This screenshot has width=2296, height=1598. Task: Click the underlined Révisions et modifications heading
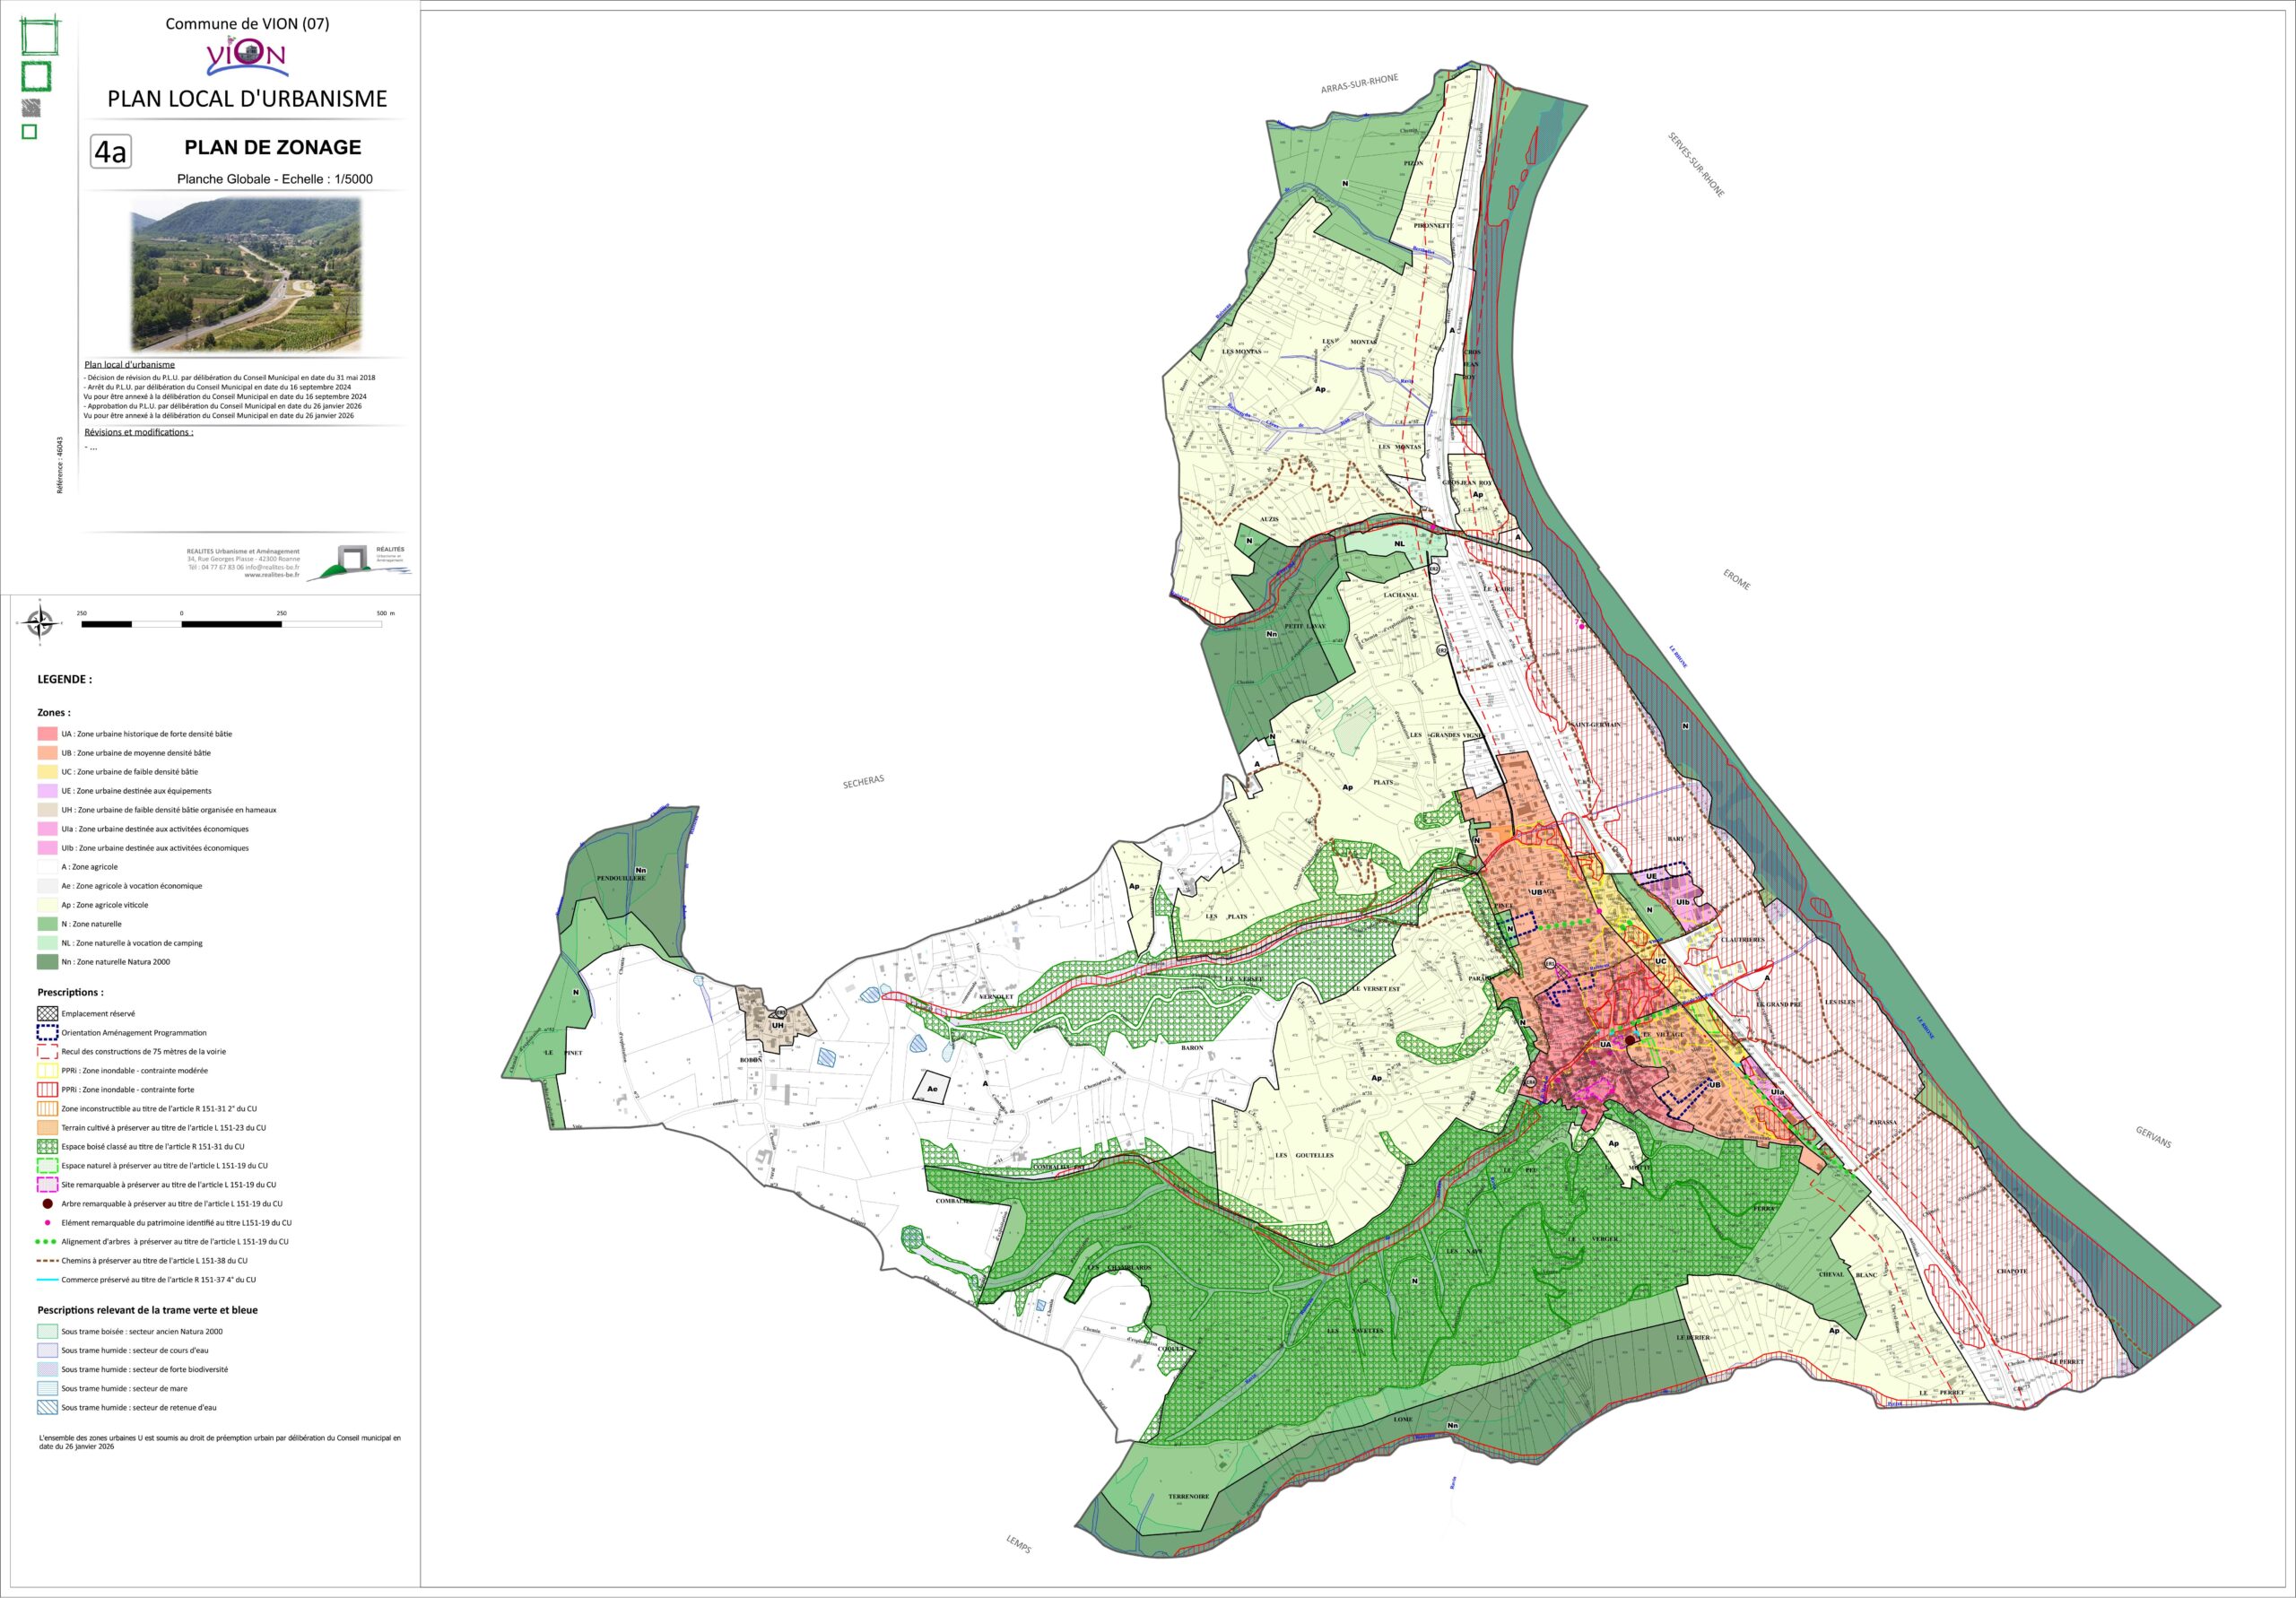point(139,432)
